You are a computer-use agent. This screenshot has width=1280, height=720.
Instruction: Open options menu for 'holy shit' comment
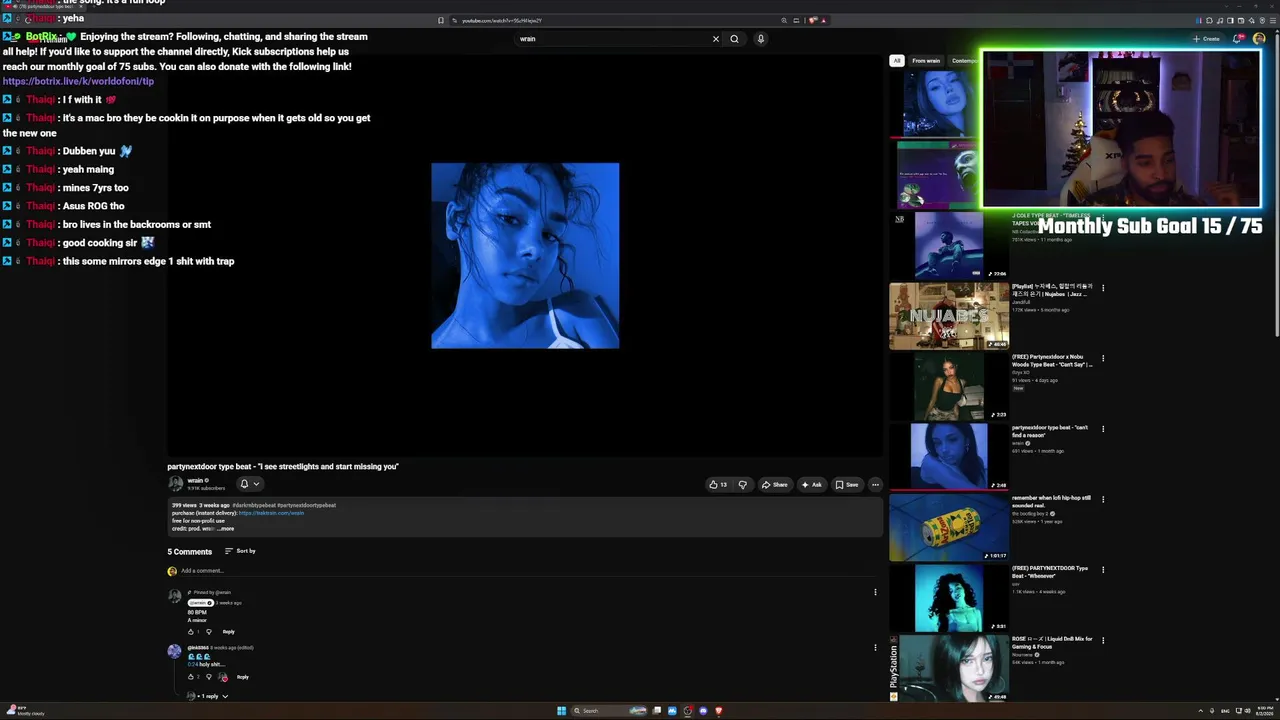click(875, 647)
